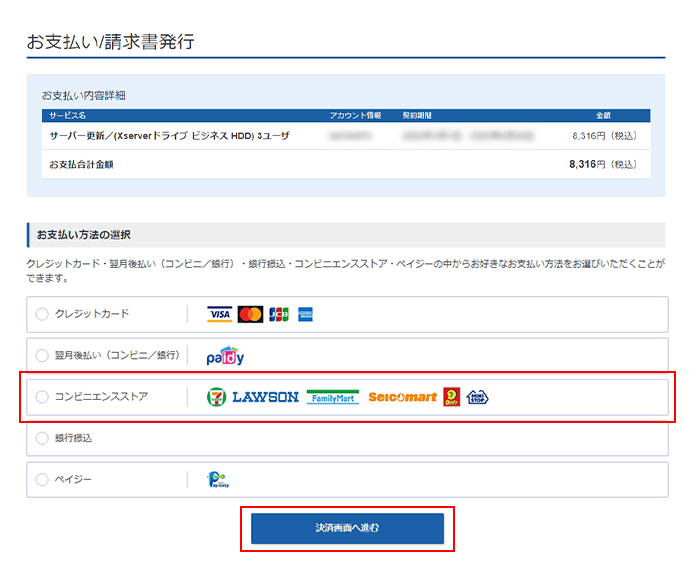
Task: Click the American Express logo
Action: (305, 314)
